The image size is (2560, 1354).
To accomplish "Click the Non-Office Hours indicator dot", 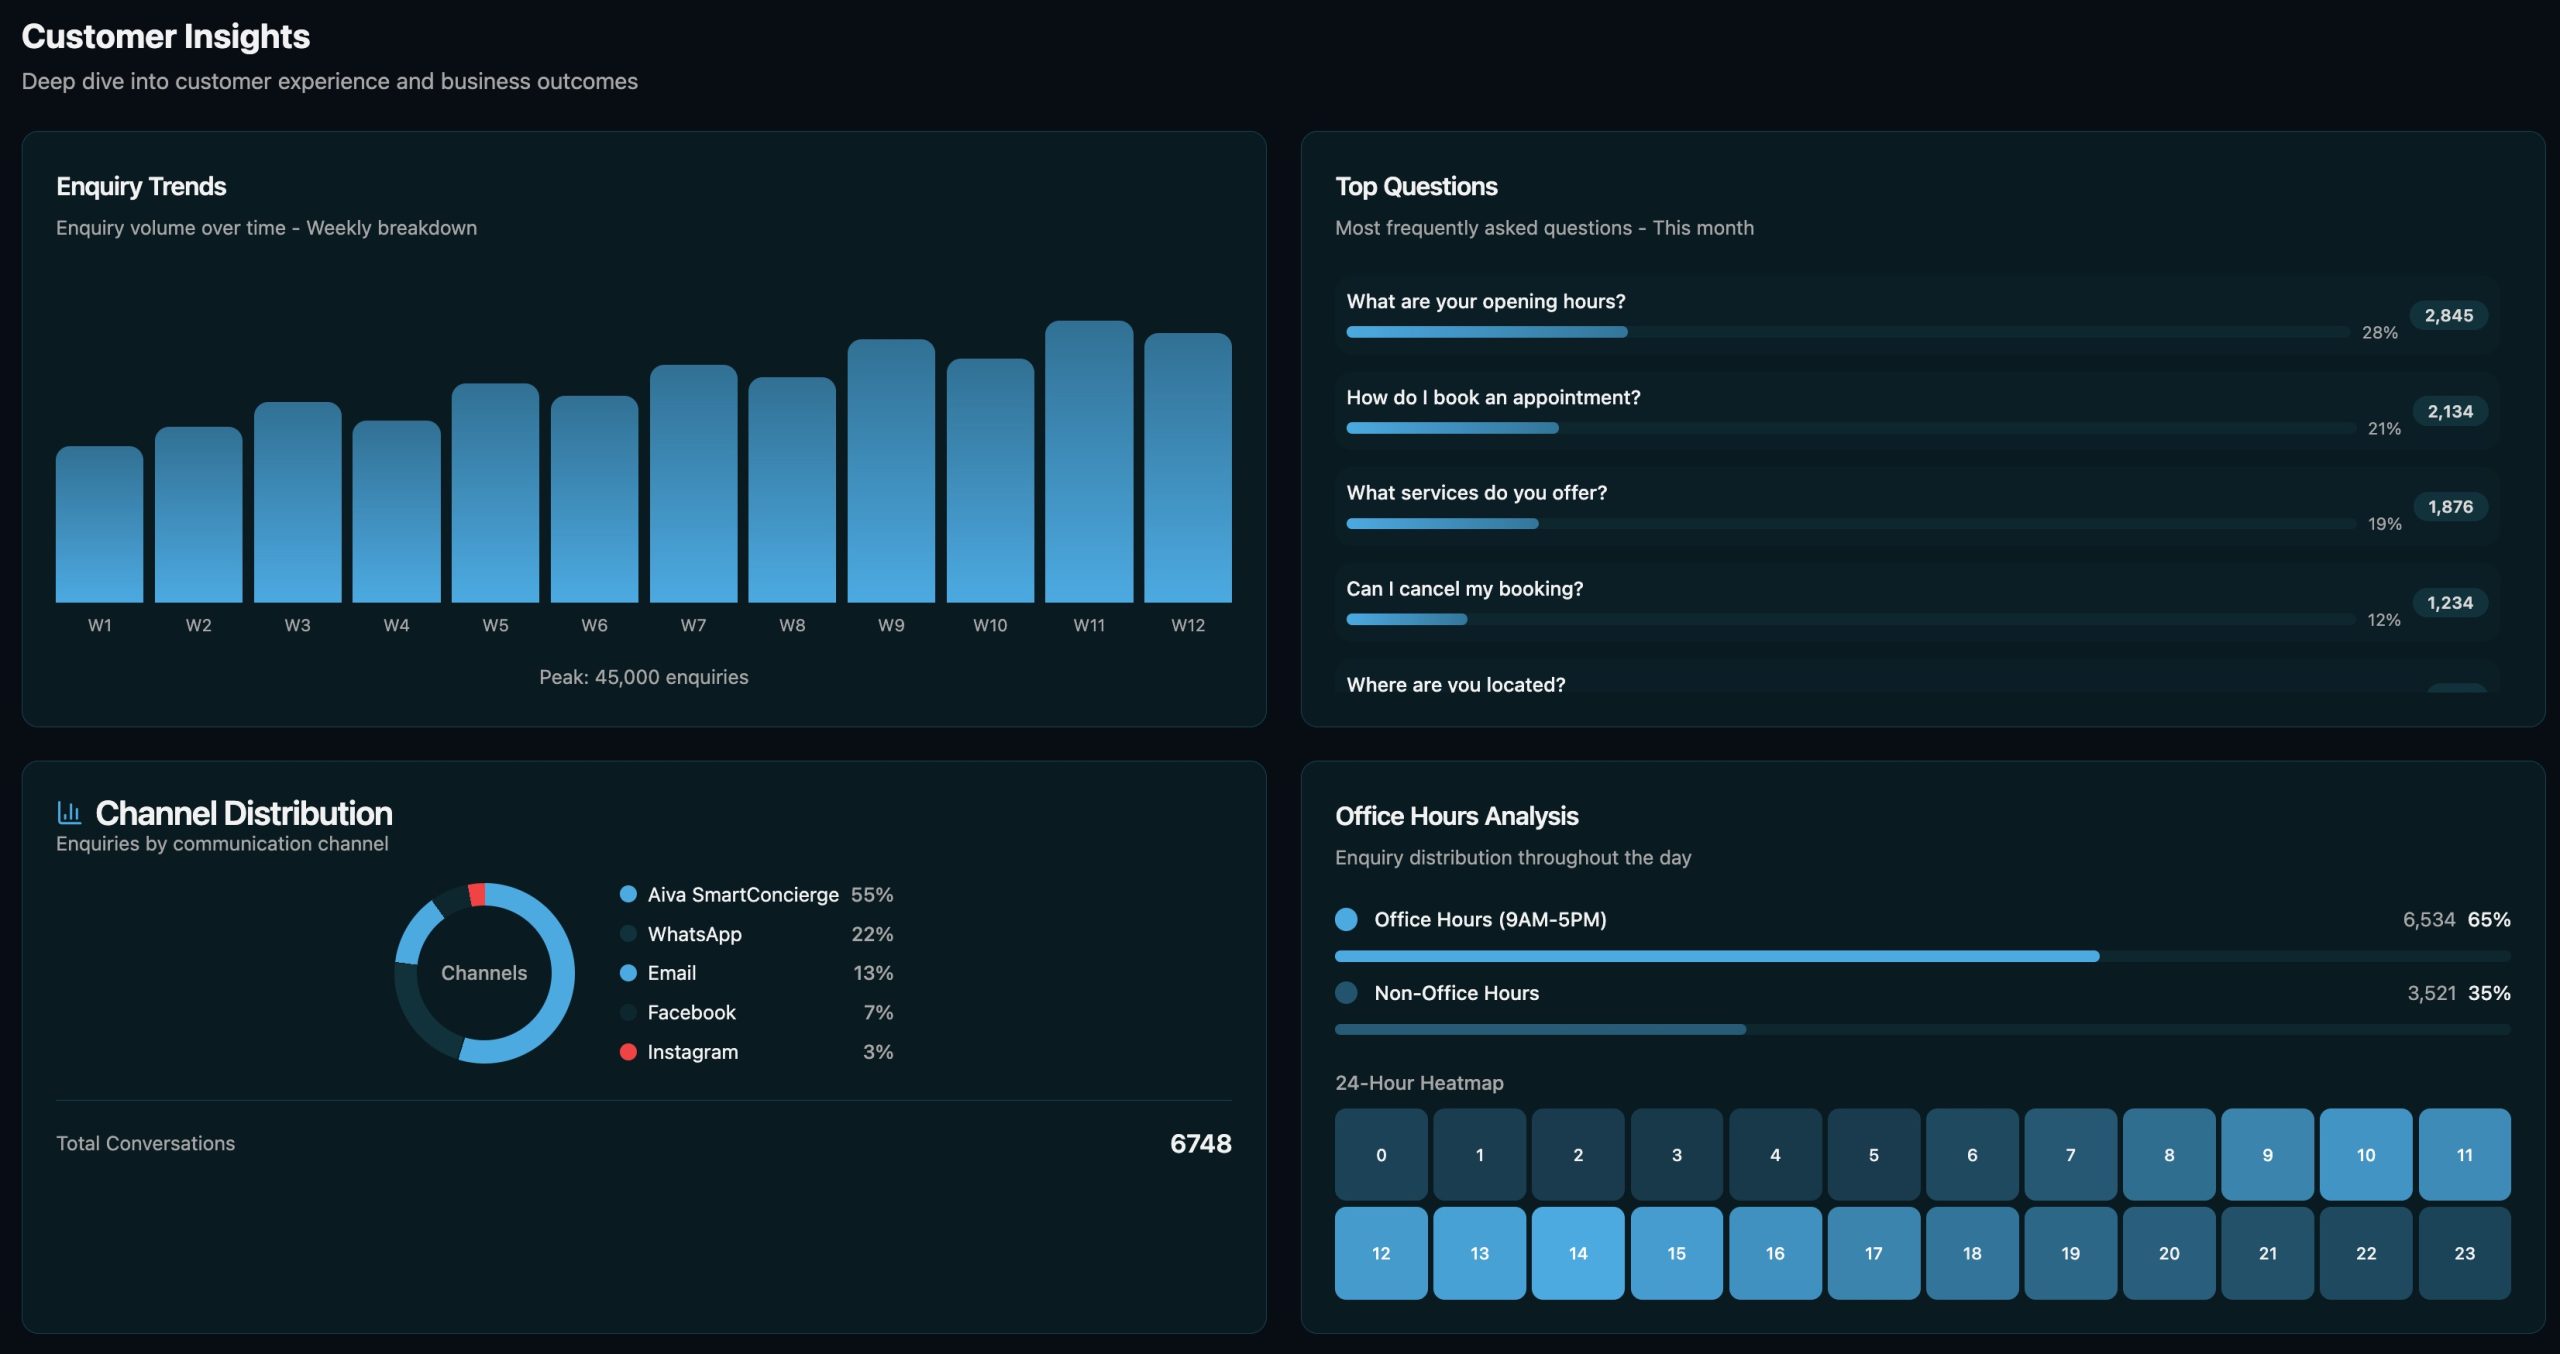I will coord(1346,993).
